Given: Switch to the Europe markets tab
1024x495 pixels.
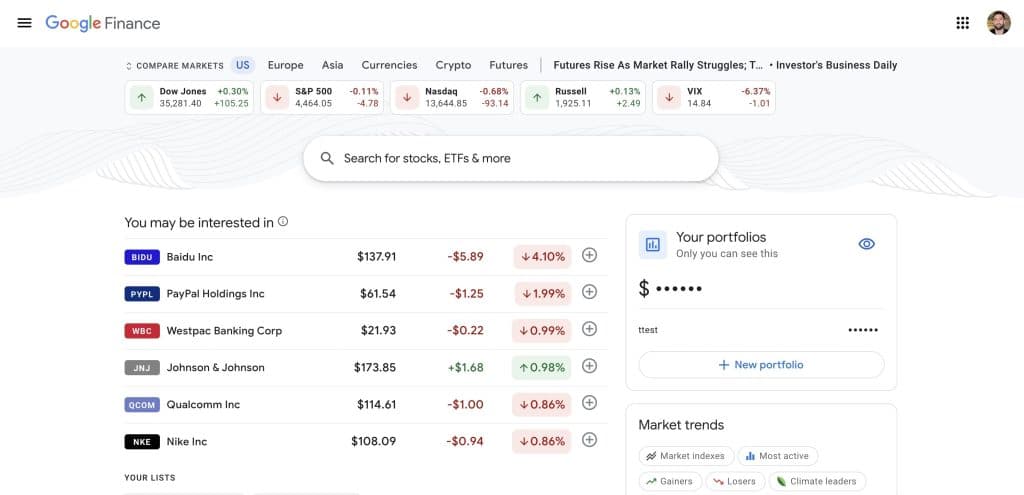Looking at the screenshot, I should point(285,65).
